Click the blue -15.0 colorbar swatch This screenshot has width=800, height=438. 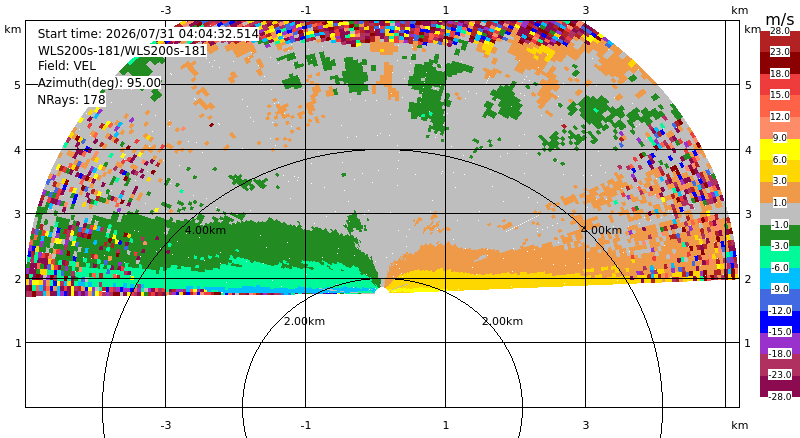[x=780, y=321]
